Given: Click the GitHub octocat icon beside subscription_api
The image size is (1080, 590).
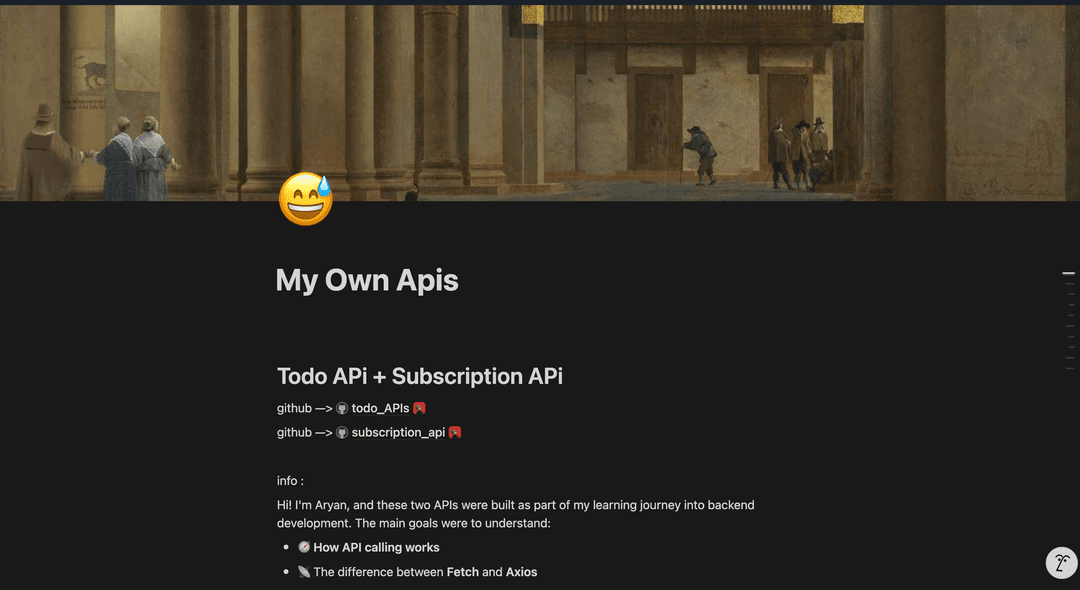Looking at the screenshot, I should tap(340, 432).
